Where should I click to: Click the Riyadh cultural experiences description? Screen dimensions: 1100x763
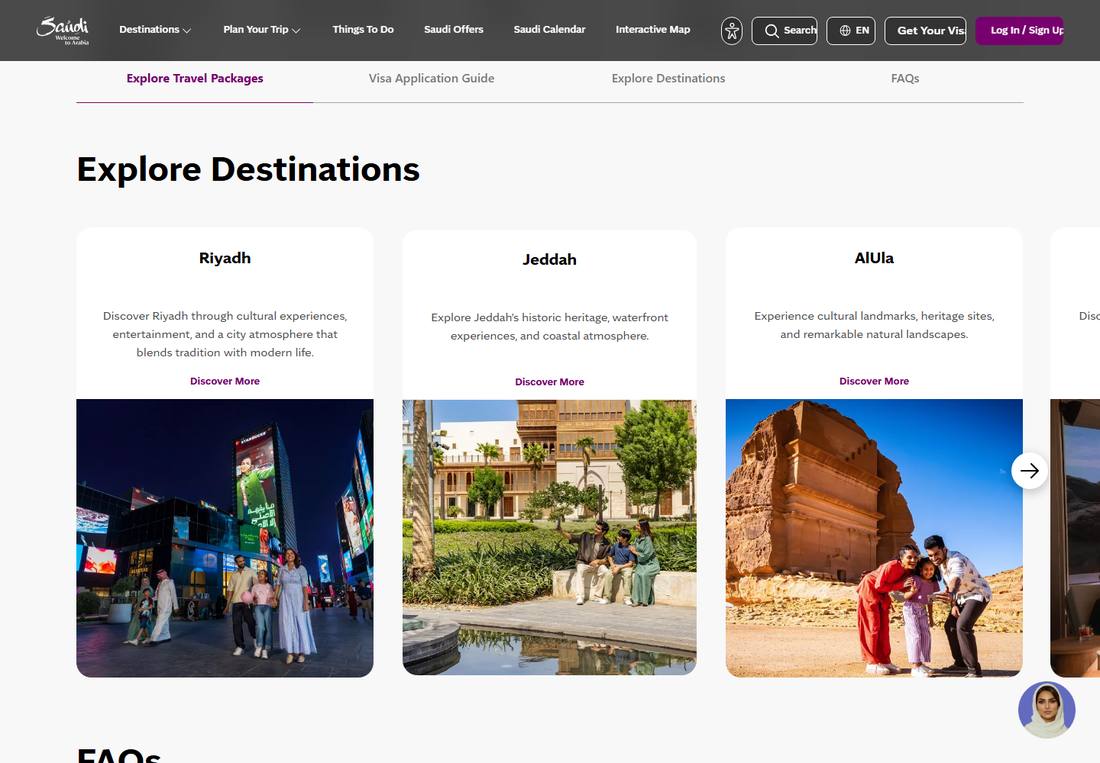(x=224, y=335)
